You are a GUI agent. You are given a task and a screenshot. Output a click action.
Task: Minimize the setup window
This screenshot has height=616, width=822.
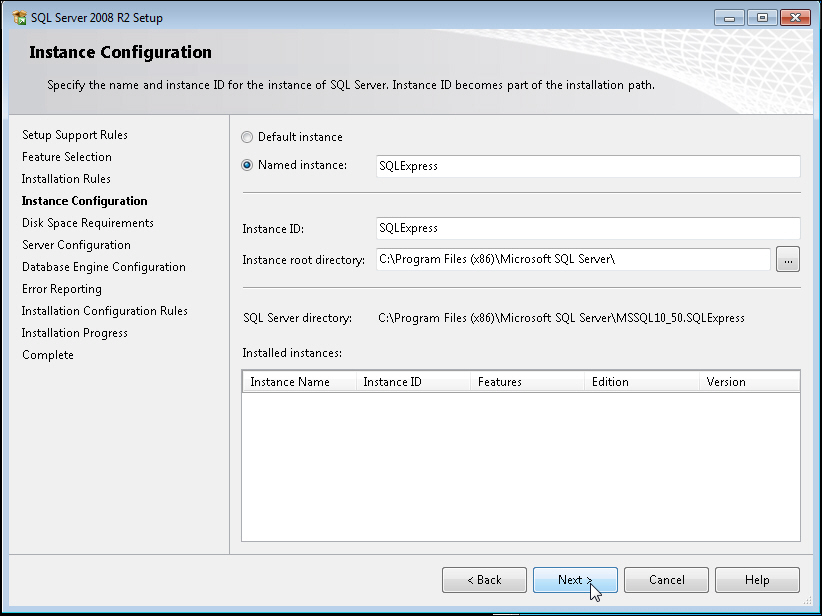tap(729, 18)
